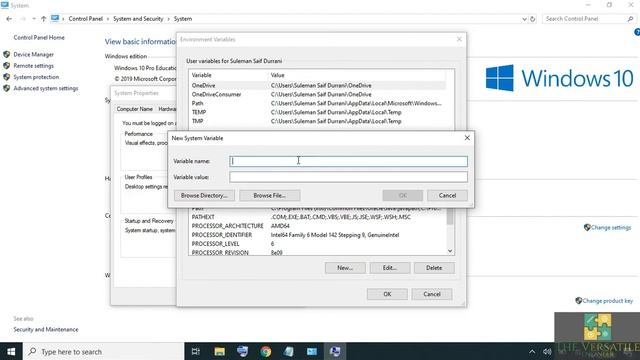Click the Browse Directory button

pyautogui.click(x=204, y=196)
